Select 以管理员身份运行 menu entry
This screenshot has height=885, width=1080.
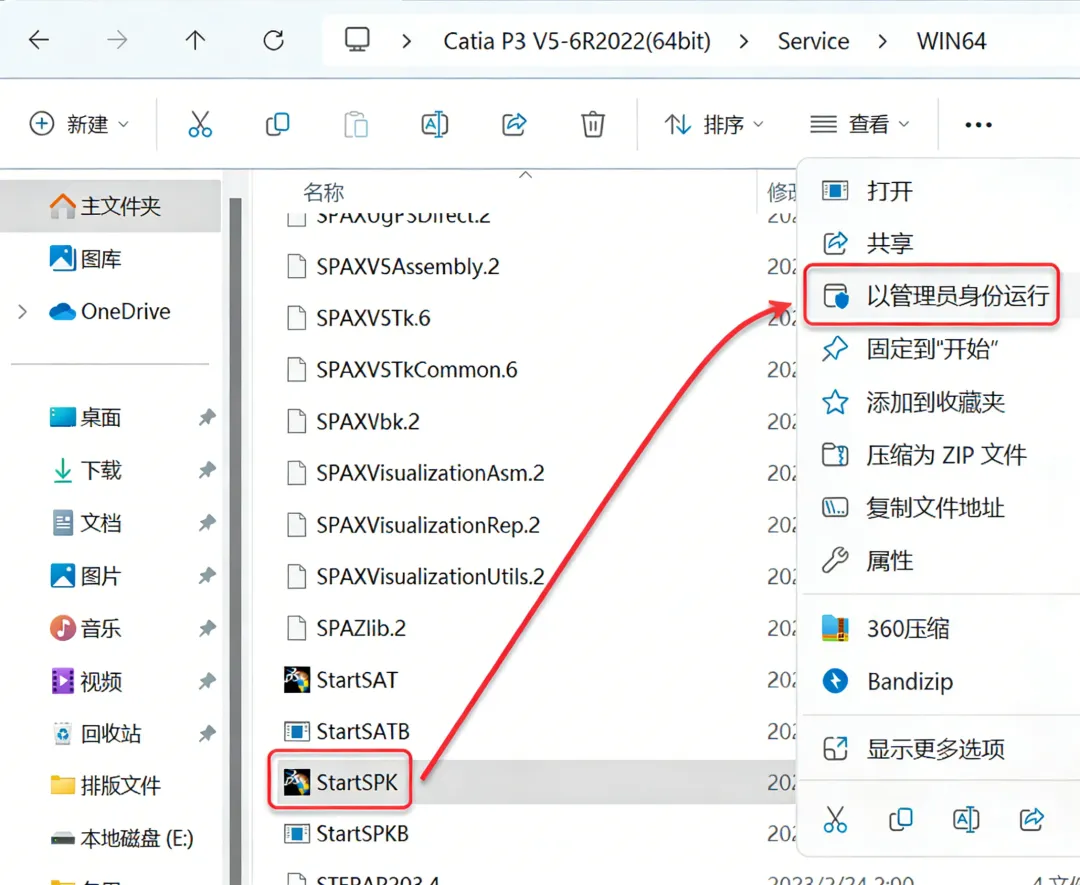pos(933,295)
